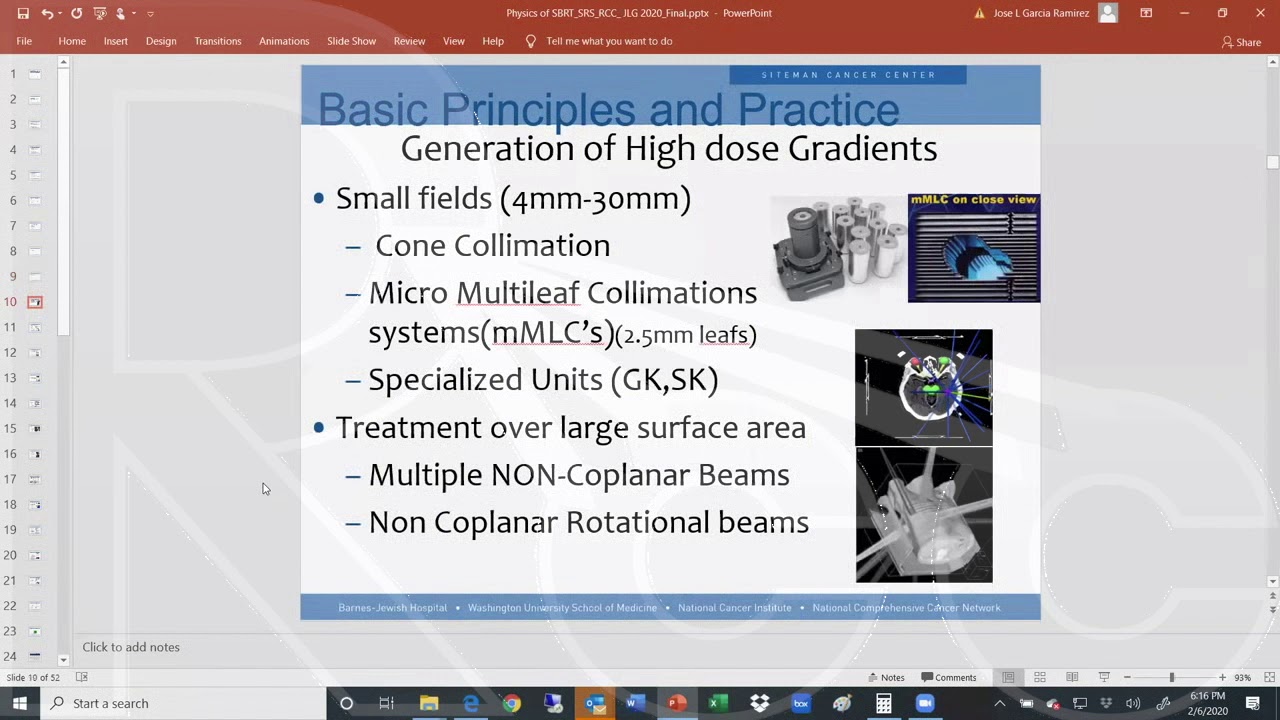
Task: Open the Slide Show ribbon tab
Action: click(351, 41)
